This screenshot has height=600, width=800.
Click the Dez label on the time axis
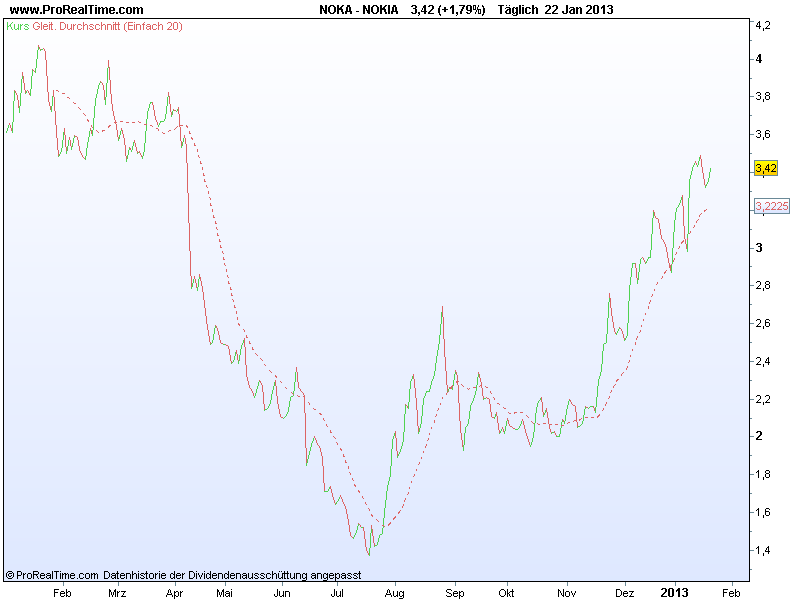pyautogui.click(x=624, y=593)
